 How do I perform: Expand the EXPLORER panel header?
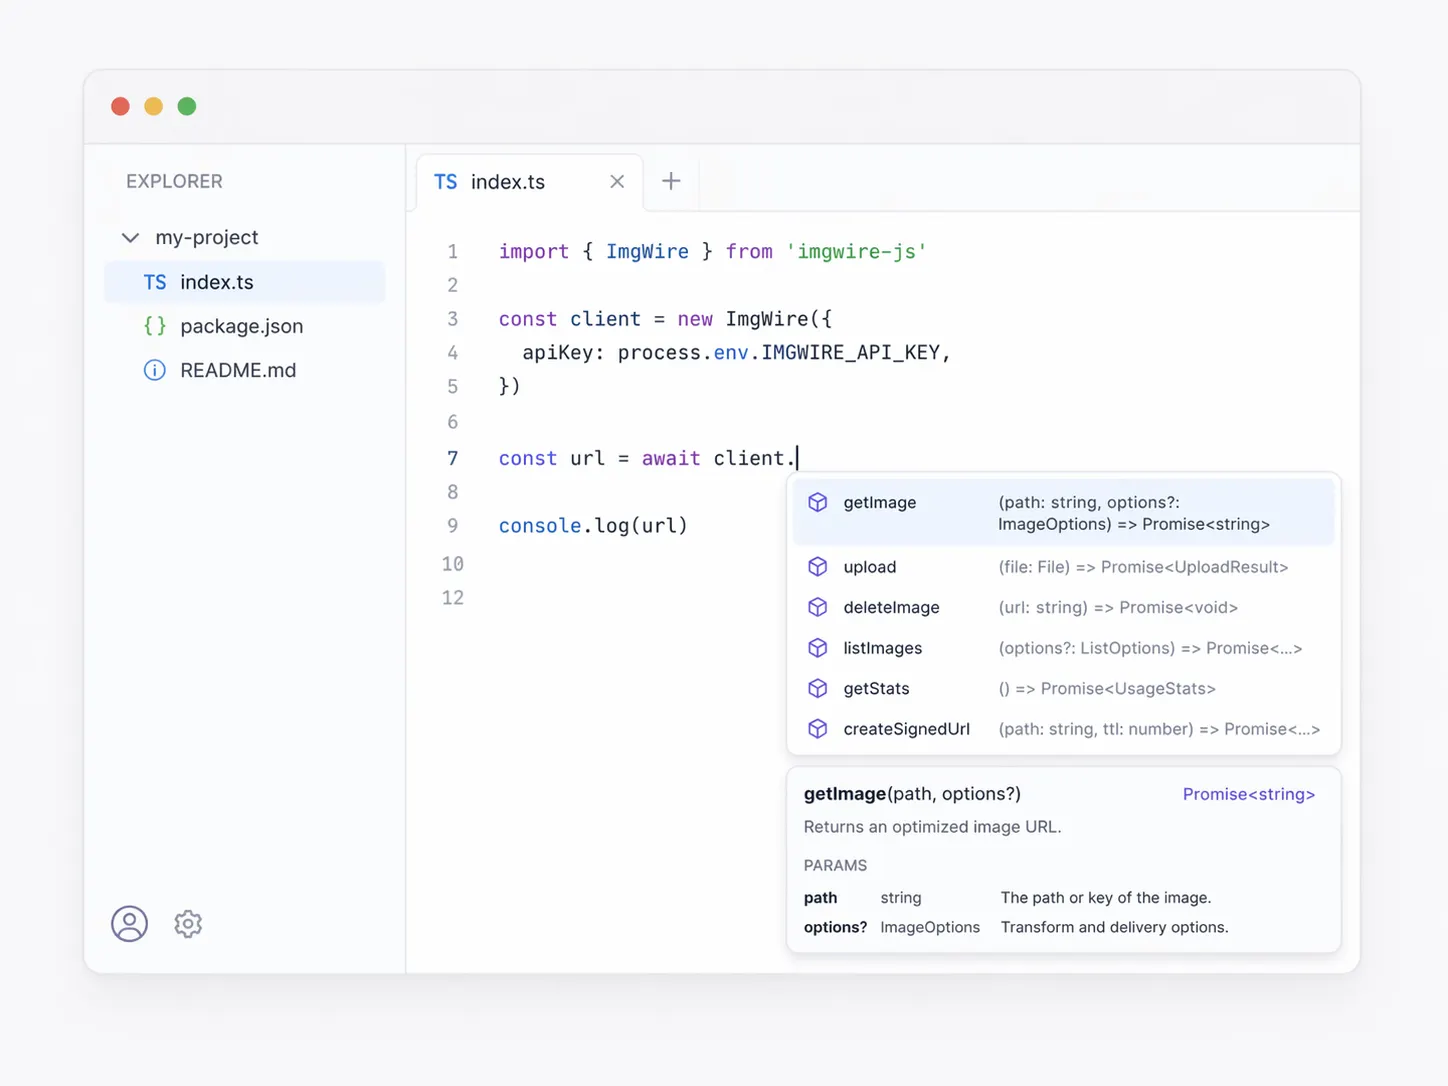174,181
